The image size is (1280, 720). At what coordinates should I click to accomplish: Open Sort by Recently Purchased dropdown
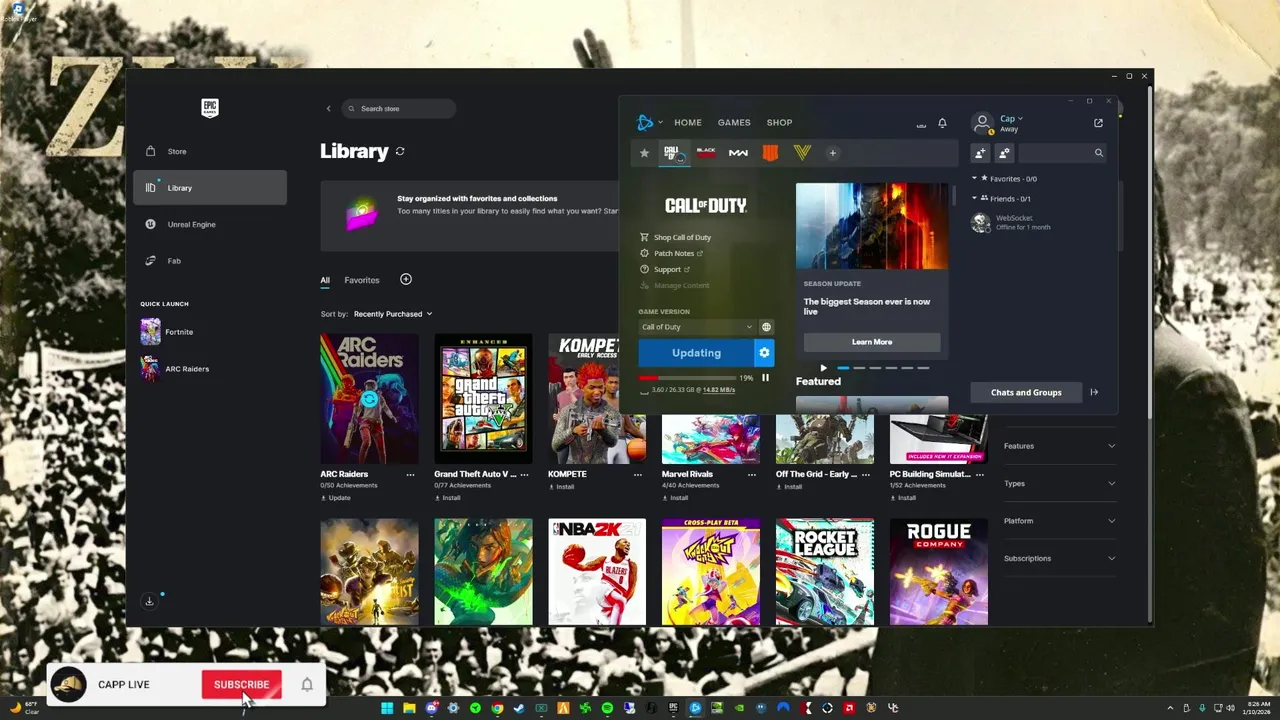393,314
